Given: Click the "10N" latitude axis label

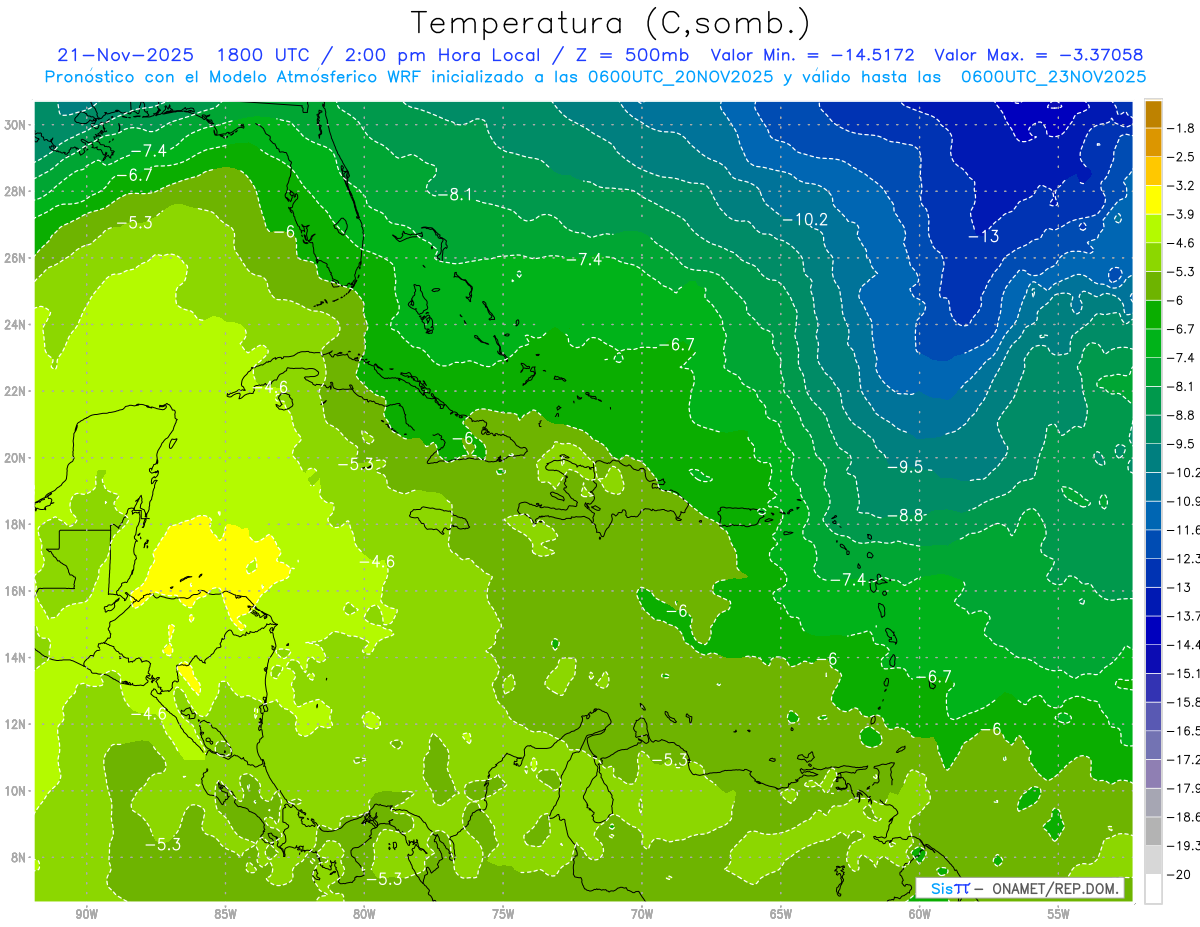Looking at the screenshot, I should [17, 790].
